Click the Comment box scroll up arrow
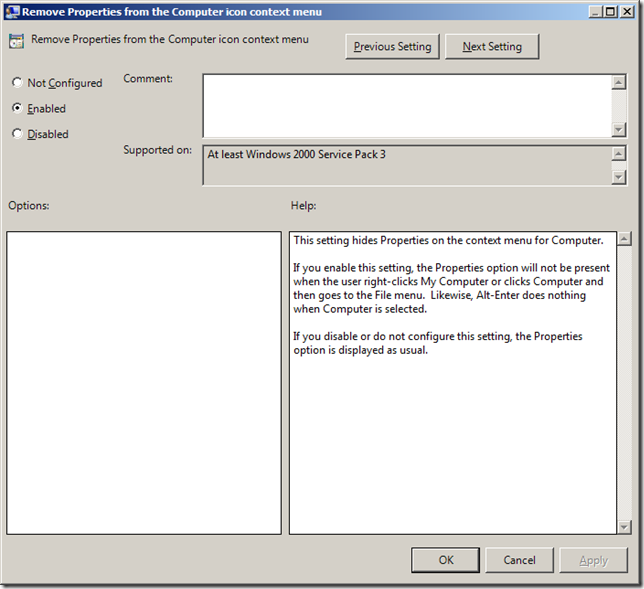Screen dimensions: 644x589 [x=619, y=82]
